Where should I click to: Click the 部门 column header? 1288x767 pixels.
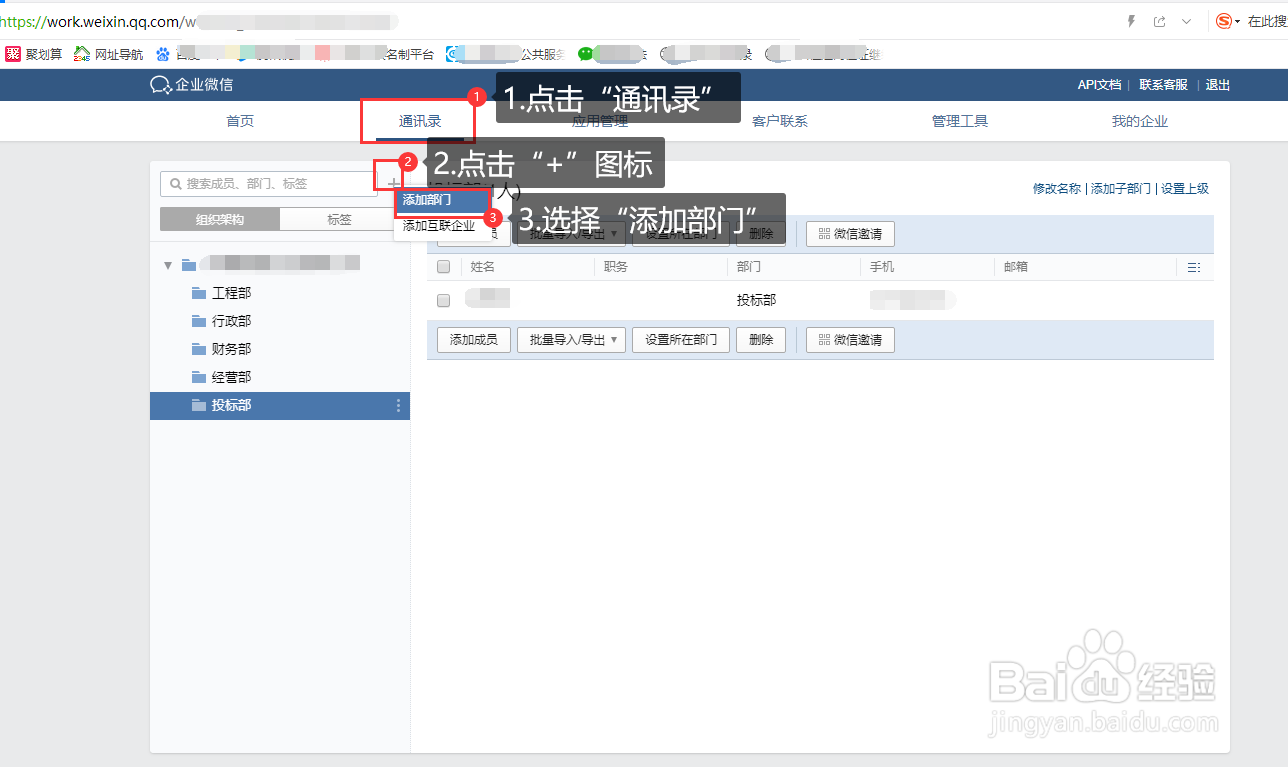click(749, 267)
